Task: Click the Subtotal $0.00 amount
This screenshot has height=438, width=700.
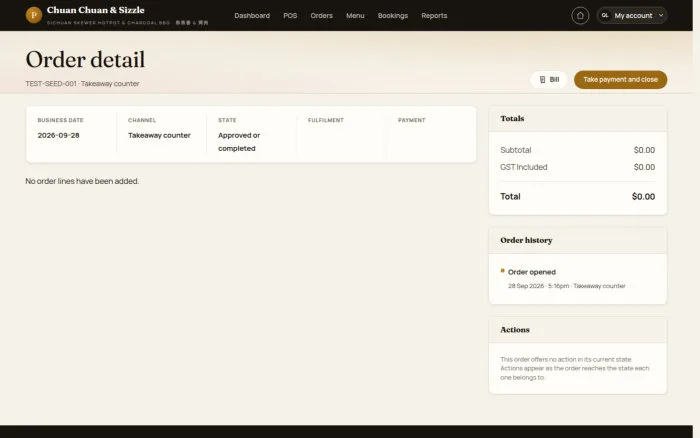Action: (x=644, y=150)
